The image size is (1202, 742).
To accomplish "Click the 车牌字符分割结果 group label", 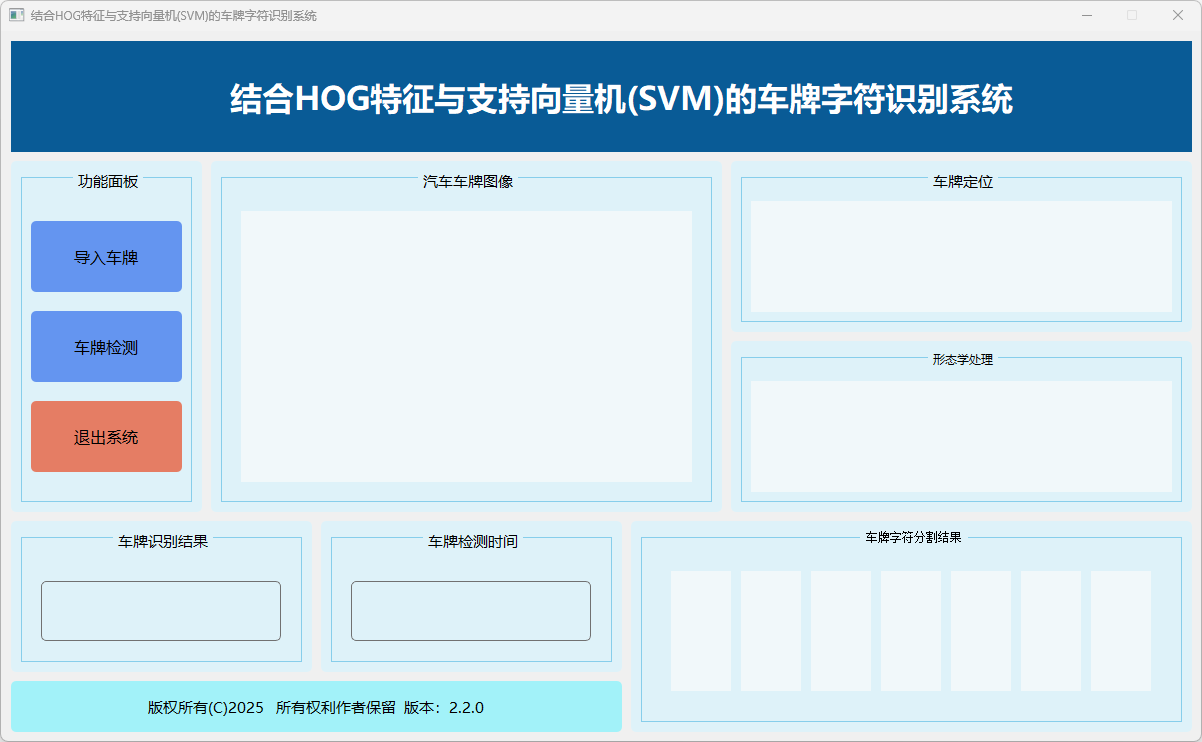I will pos(913,537).
